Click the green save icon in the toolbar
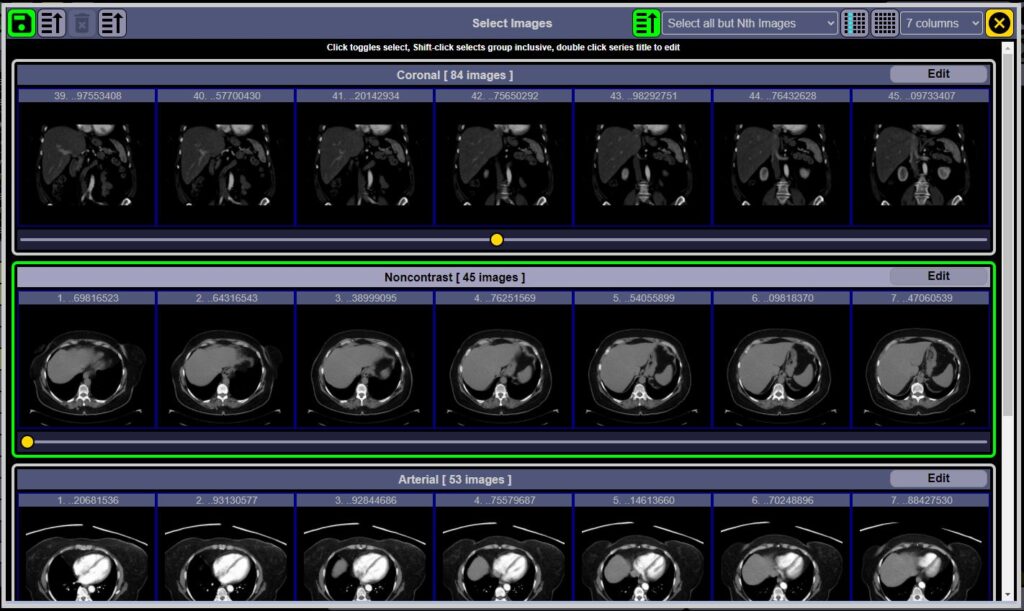Image resolution: width=1024 pixels, height=611 pixels. [x=22, y=23]
